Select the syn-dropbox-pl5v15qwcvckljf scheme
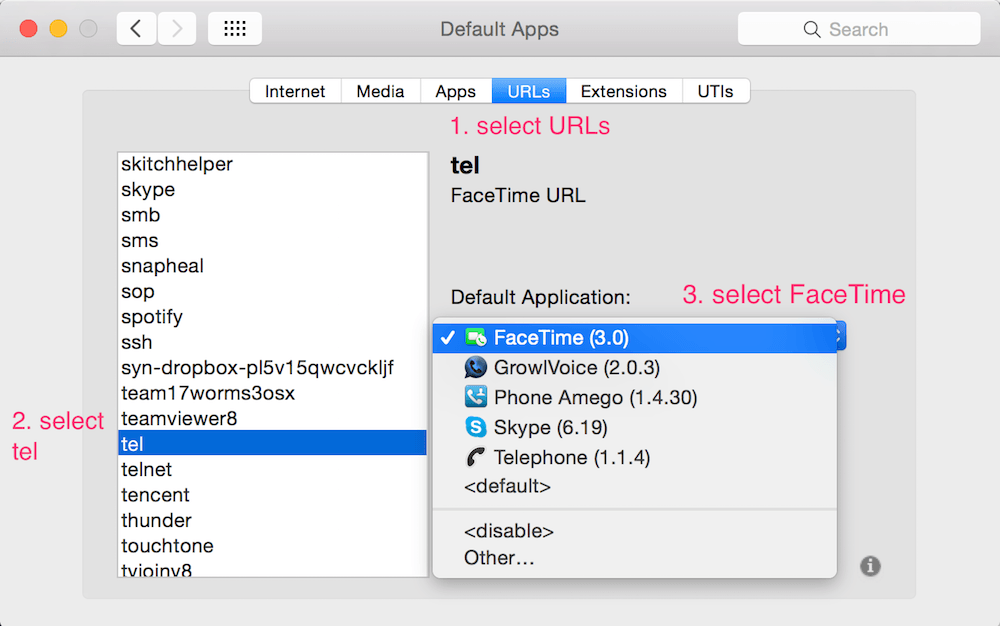Screen dimensions: 1000x626 click(273, 368)
